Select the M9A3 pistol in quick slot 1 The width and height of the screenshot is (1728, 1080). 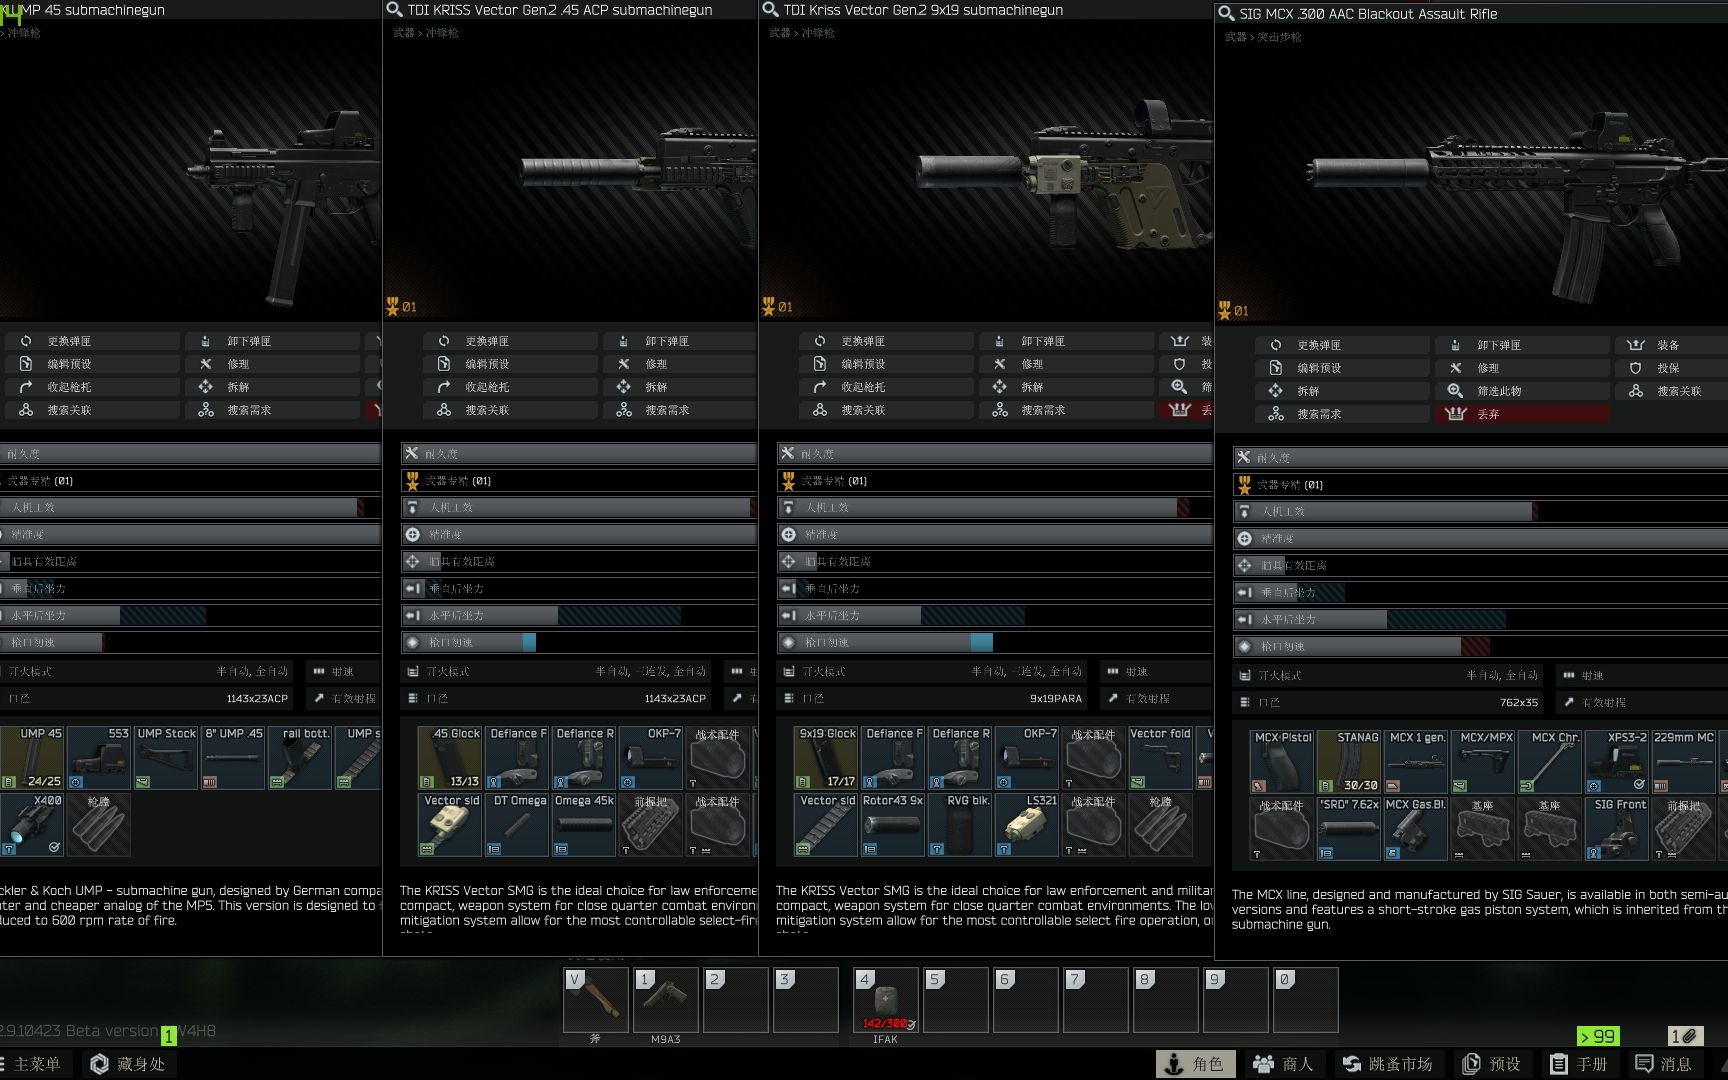coord(666,1000)
